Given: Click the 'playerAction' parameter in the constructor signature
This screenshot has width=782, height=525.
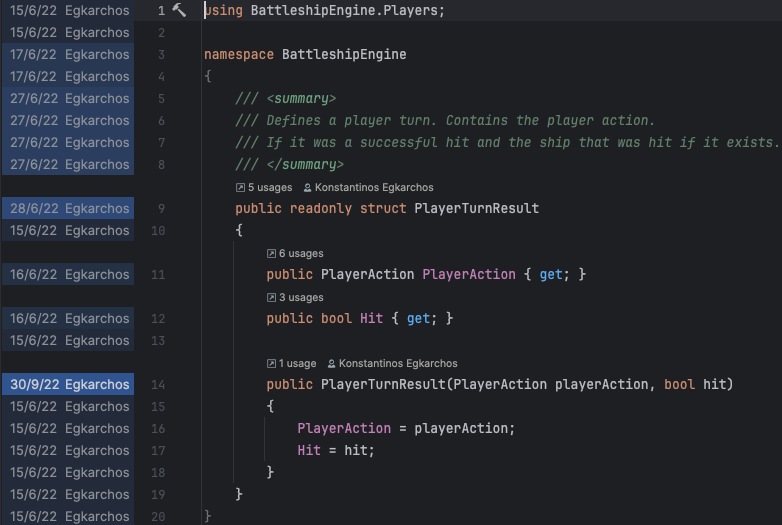Looking at the screenshot, I should (601, 384).
